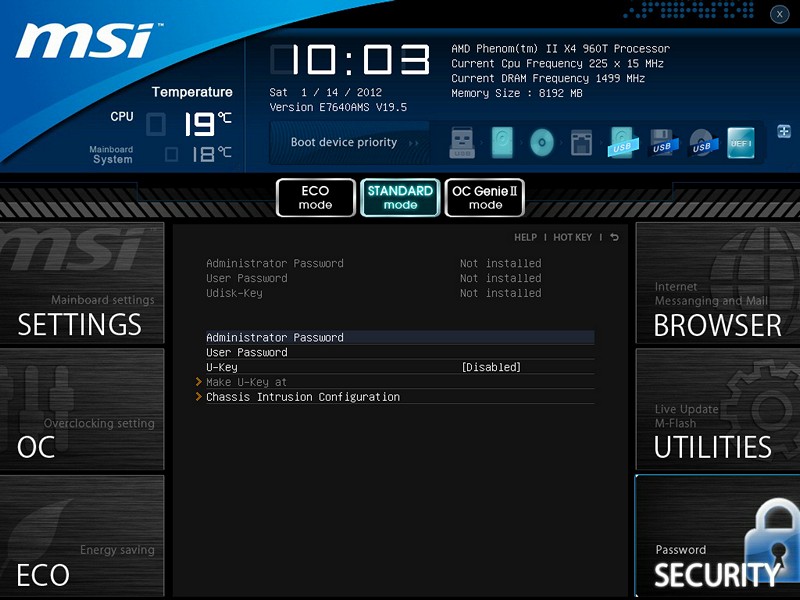Click Udisk-Key Not installed status
This screenshot has height=600, width=800.
pos(501,293)
